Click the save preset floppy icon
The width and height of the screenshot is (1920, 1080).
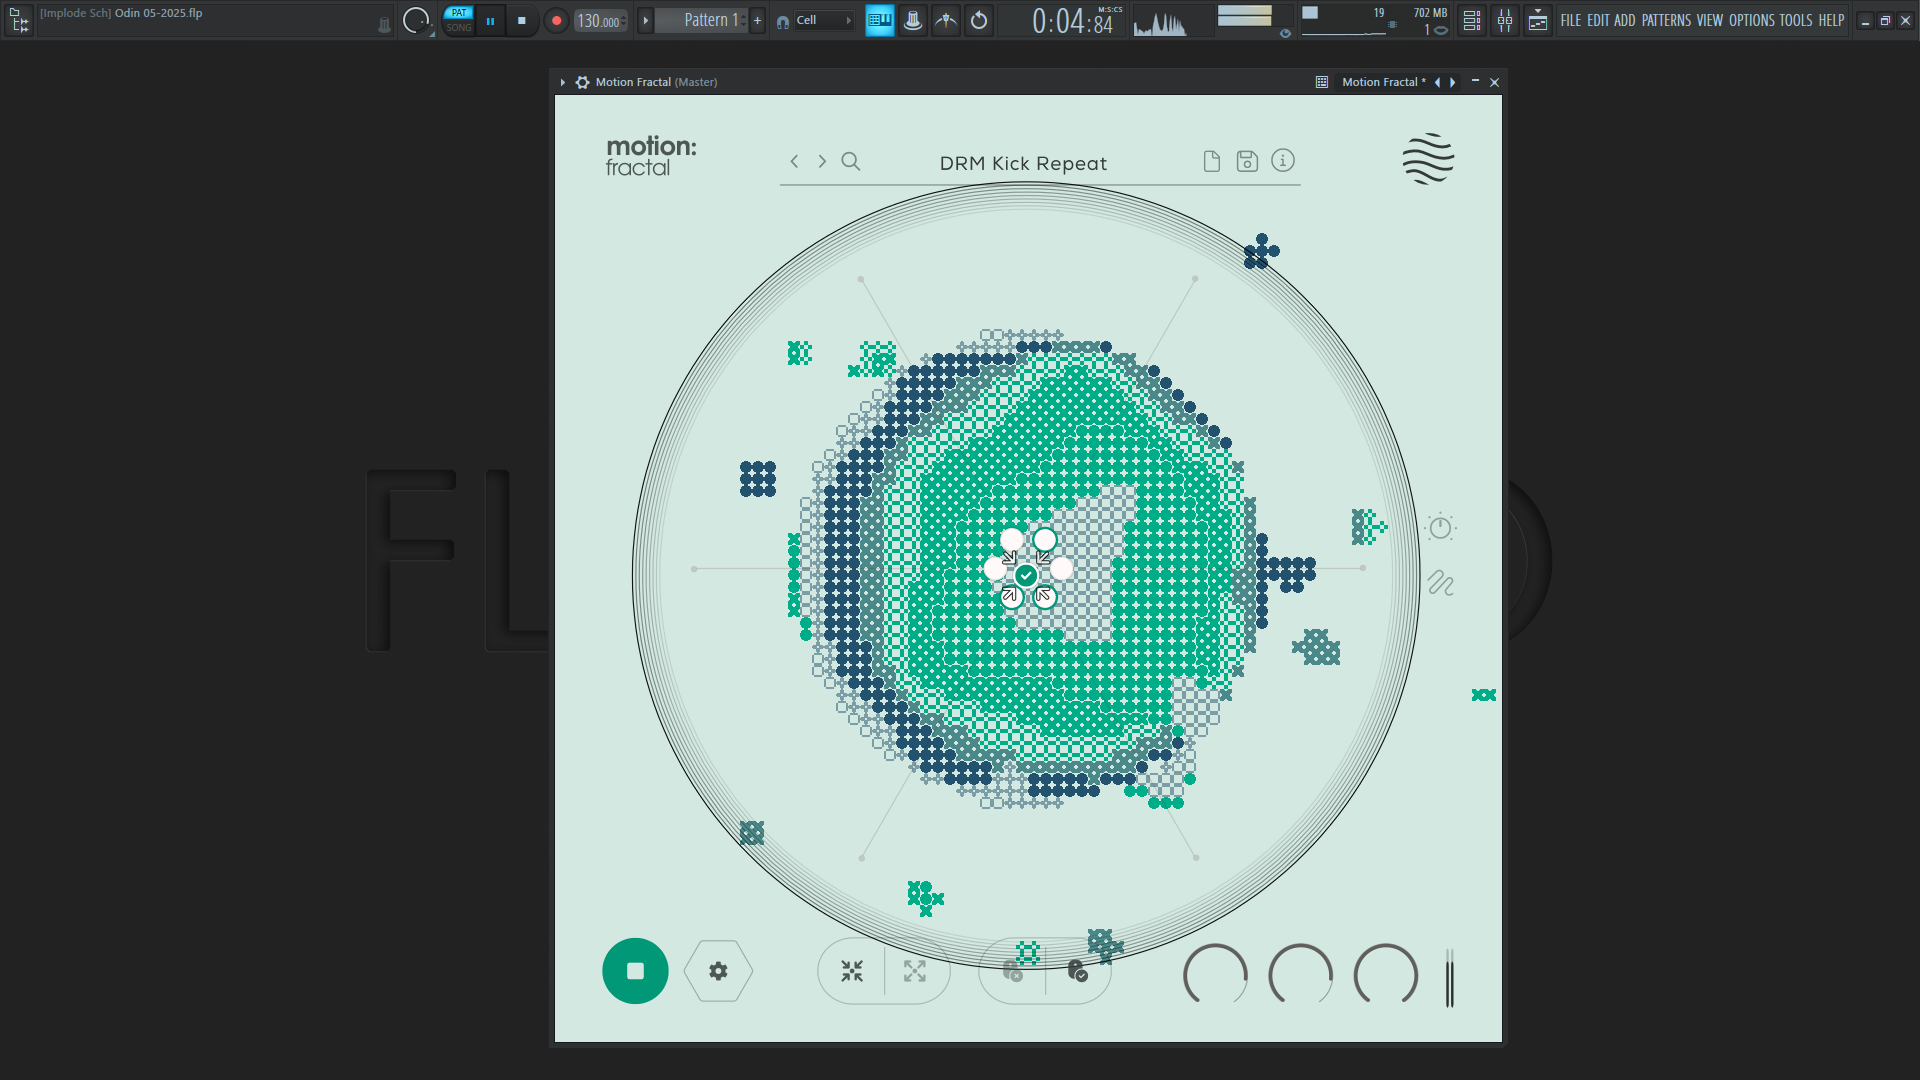coord(1247,161)
